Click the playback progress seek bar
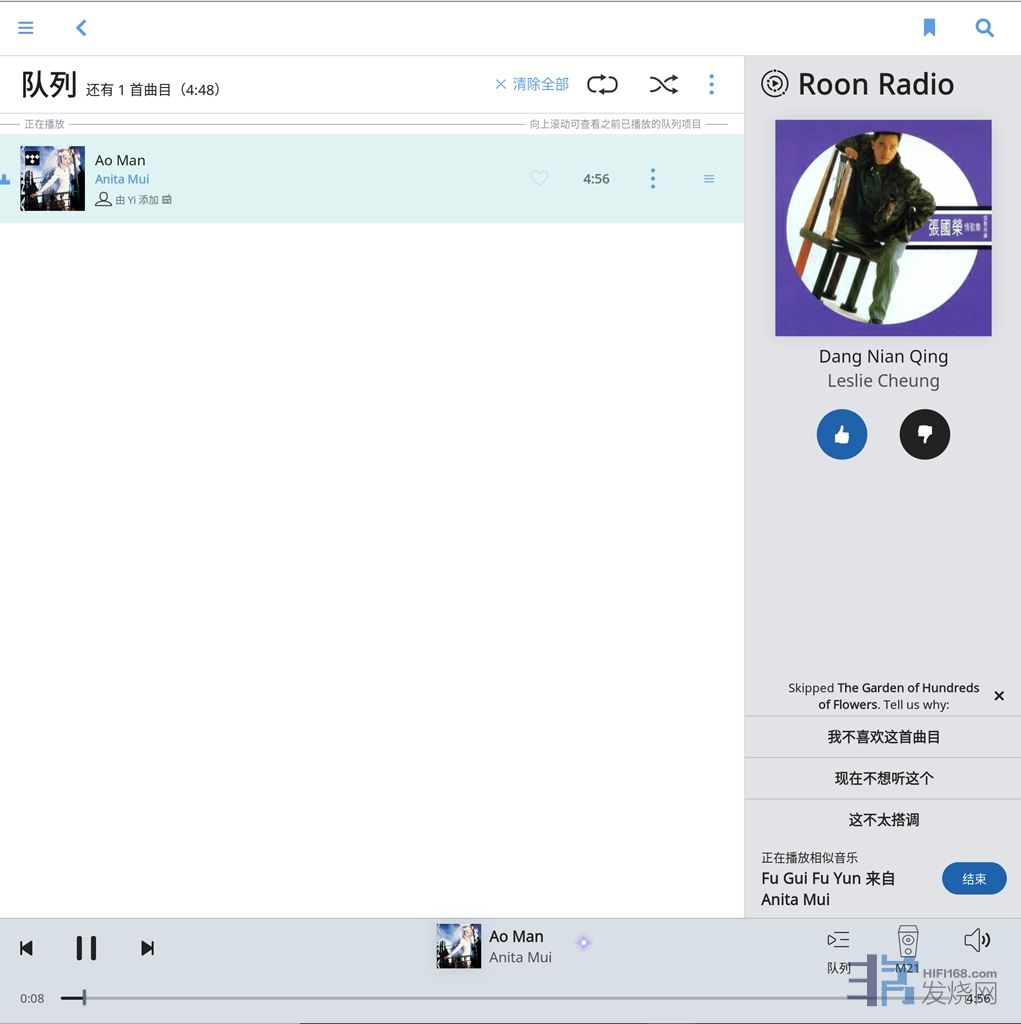The height and width of the screenshot is (1024, 1021). [500, 997]
